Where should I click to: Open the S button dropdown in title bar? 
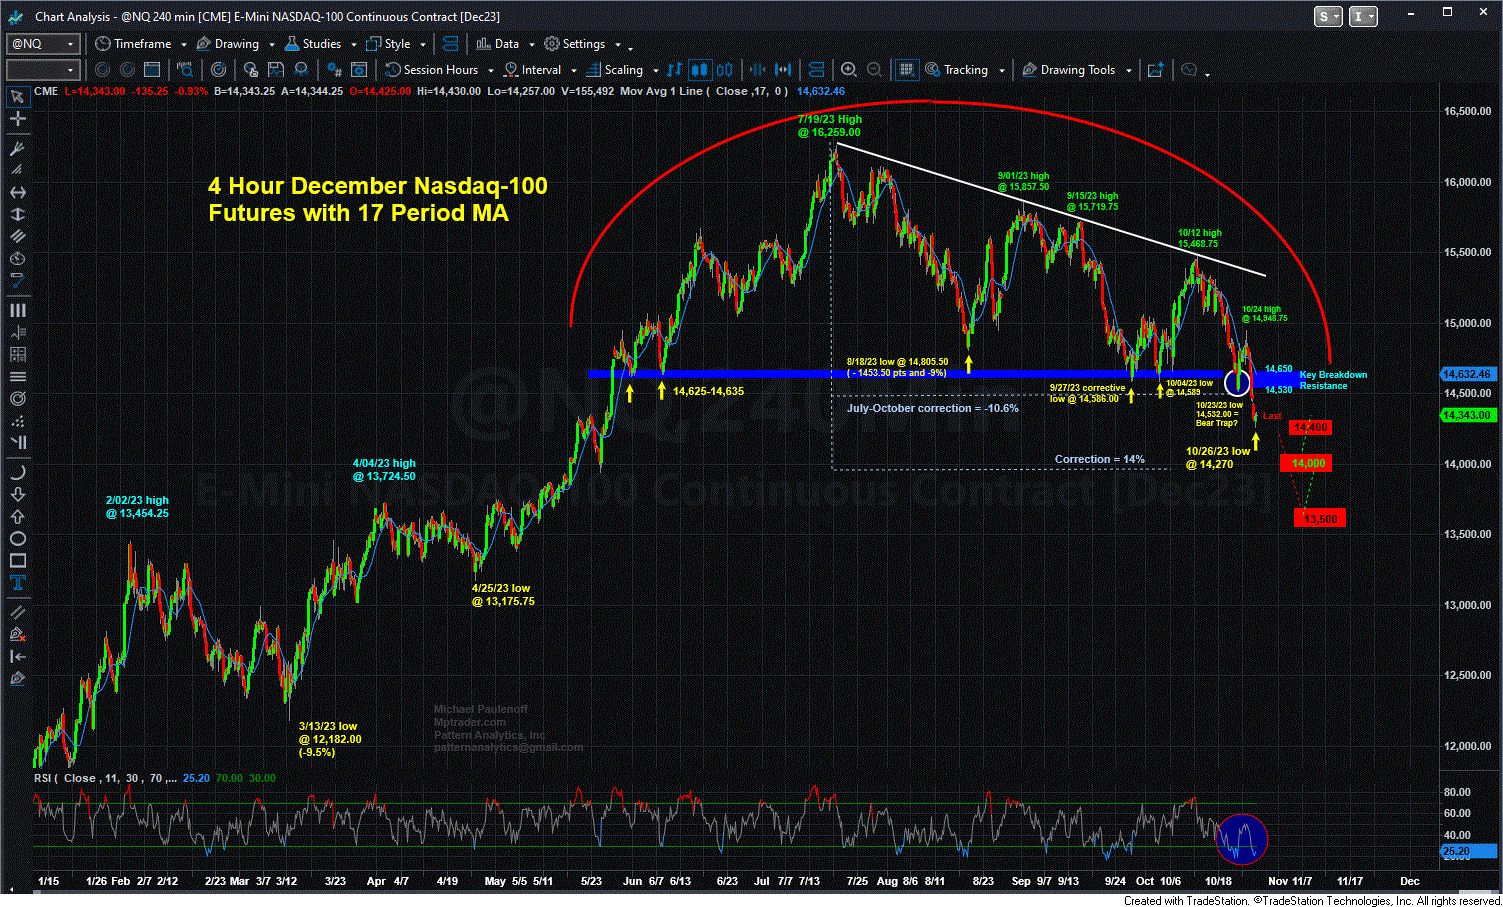coord(1329,17)
